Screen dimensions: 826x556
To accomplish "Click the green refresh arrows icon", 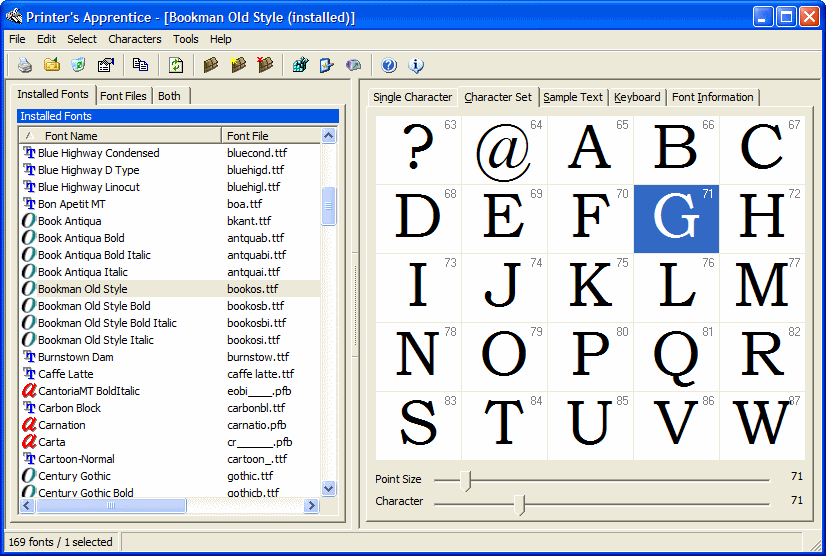I will point(176,65).
